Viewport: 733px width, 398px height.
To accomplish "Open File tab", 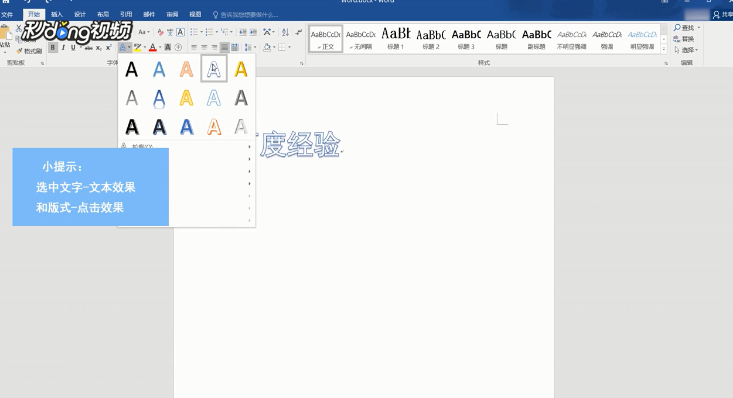I will pyautogui.click(x=7, y=14).
